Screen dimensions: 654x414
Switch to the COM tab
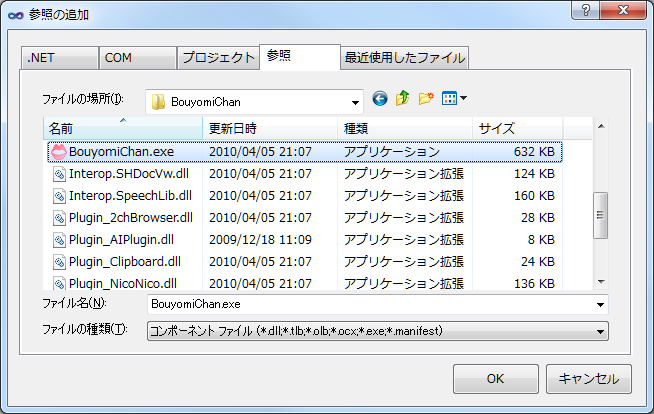click(137, 58)
